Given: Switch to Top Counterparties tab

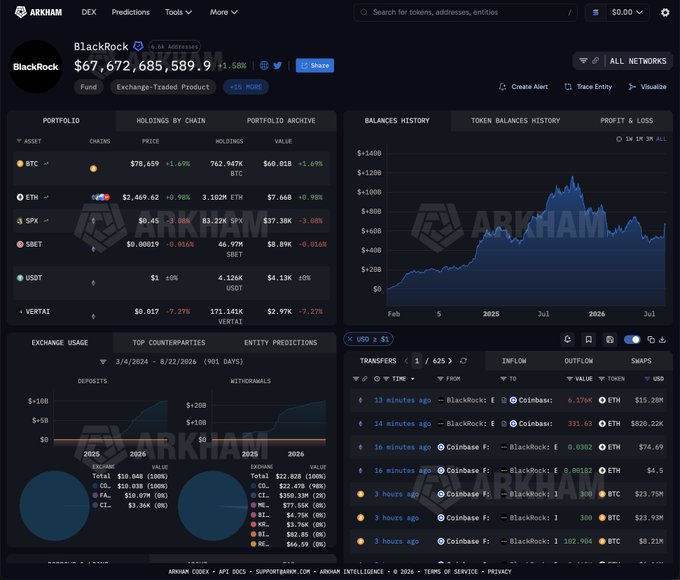Looking at the screenshot, I should point(169,343).
